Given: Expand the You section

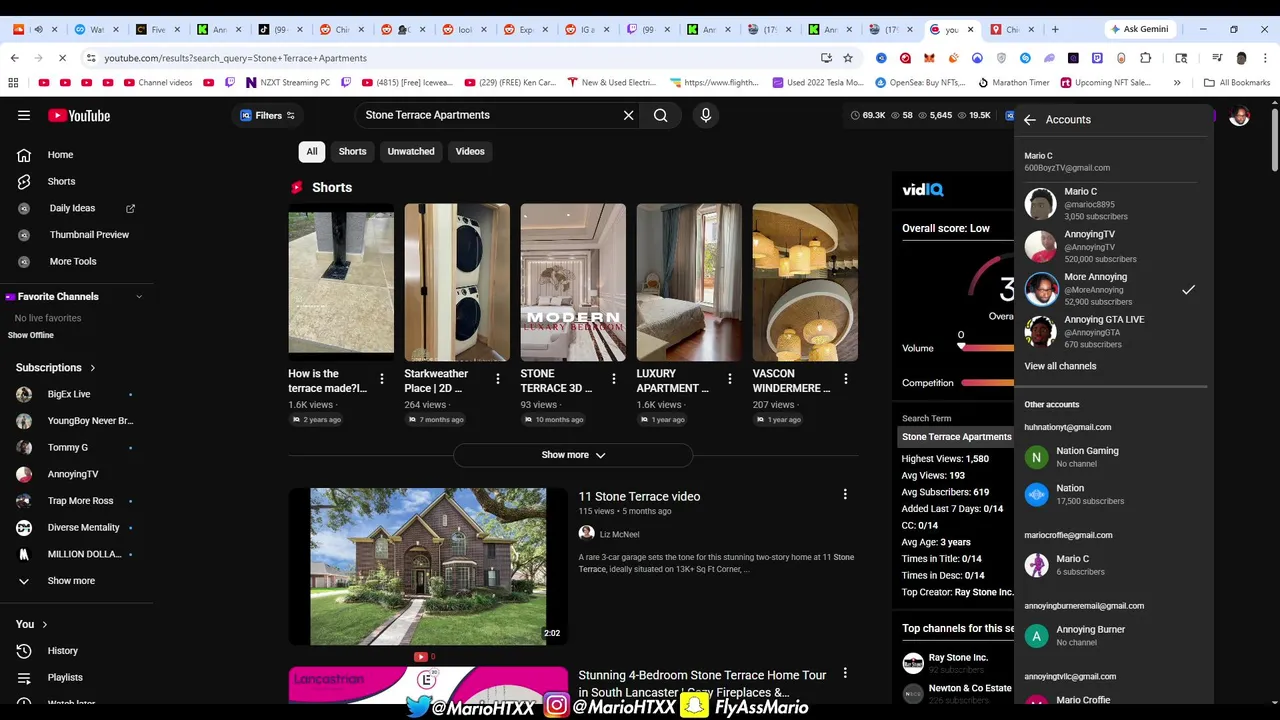Looking at the screenshot, I should [32, 624].
